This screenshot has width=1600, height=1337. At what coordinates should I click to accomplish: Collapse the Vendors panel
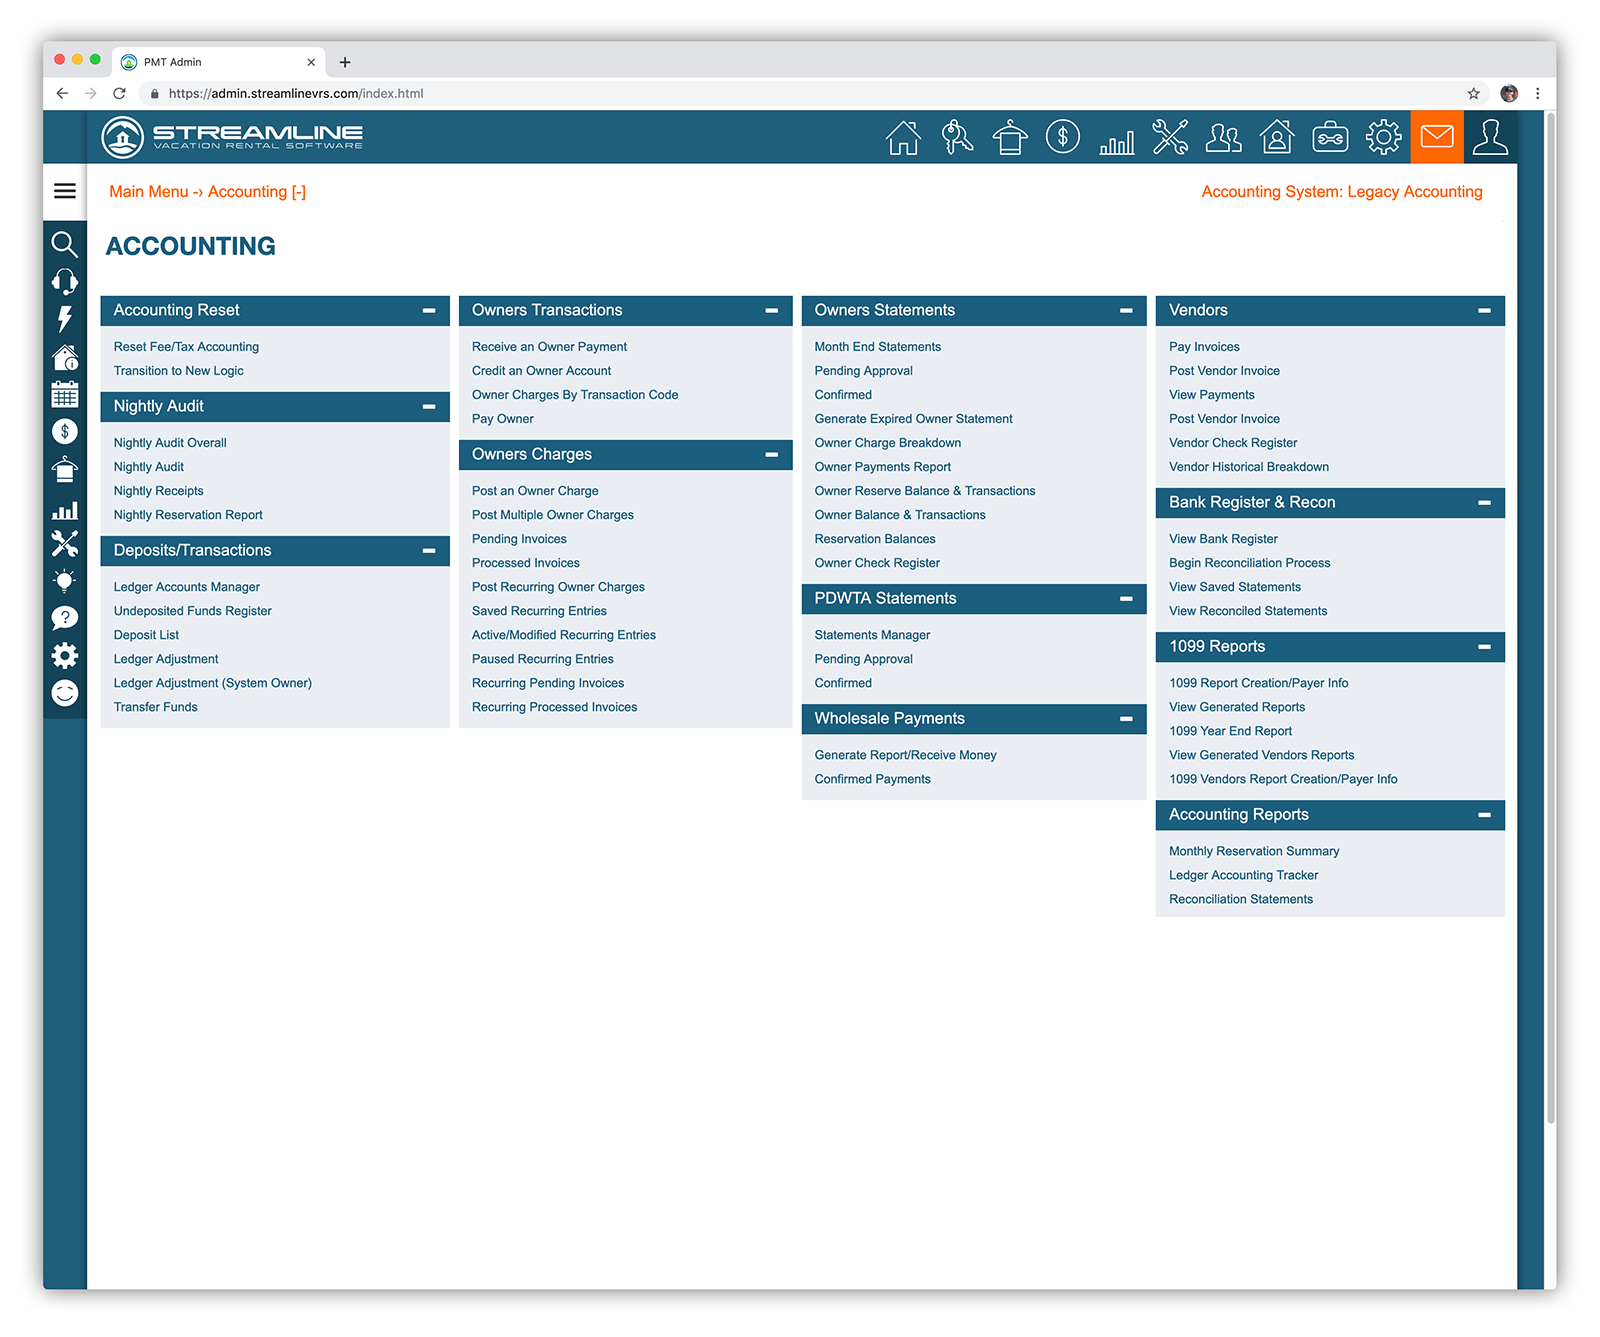[x=1484, y=310]
